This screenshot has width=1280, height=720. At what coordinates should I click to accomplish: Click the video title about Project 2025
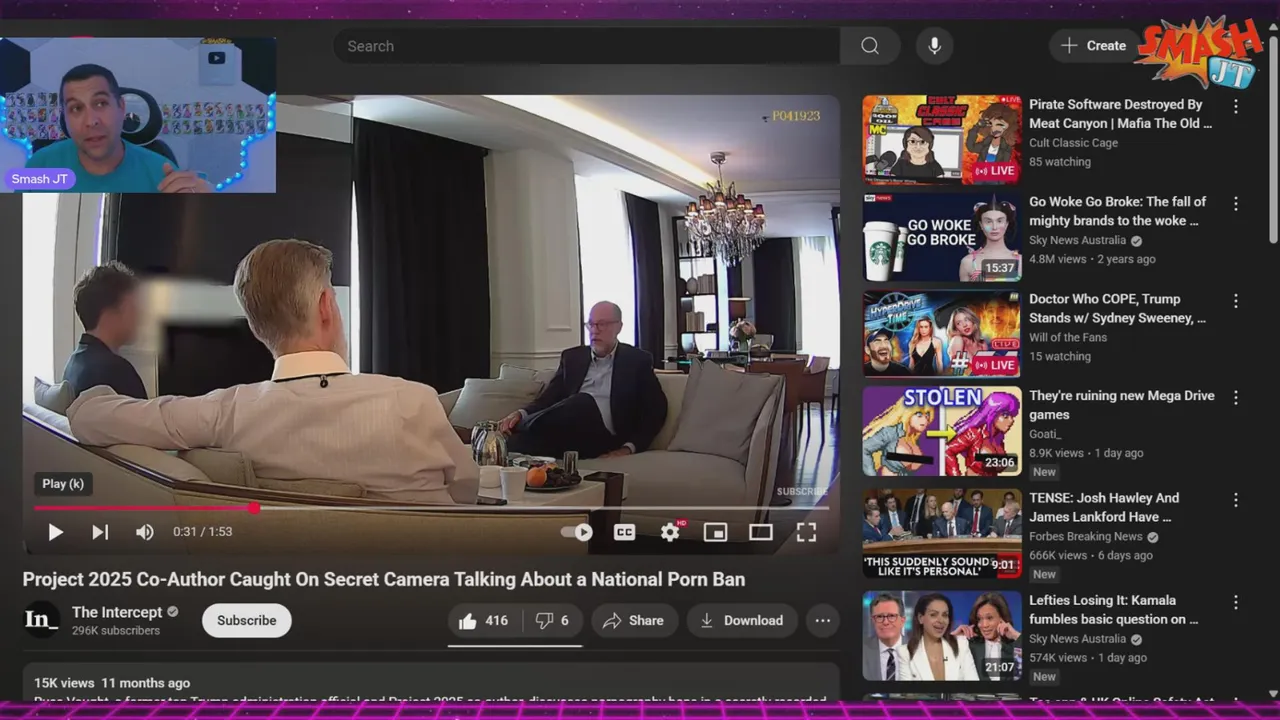(x=384, y=580)
